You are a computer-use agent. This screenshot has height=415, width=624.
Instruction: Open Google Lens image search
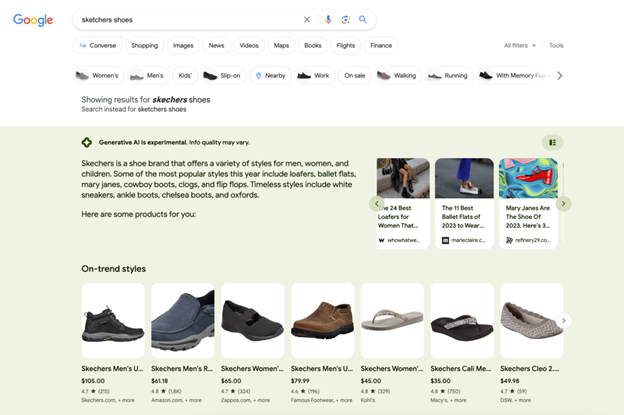point(345,19)
